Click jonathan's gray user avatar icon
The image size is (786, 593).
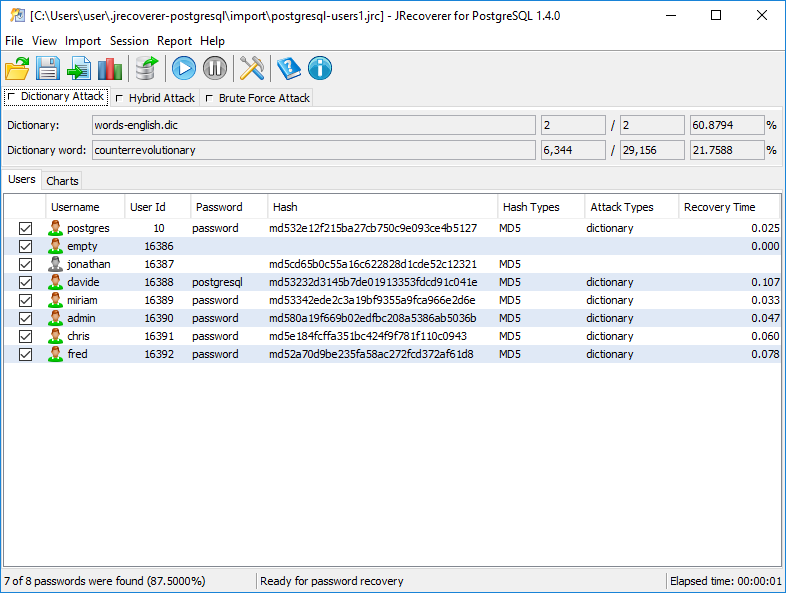coord(56,264)
